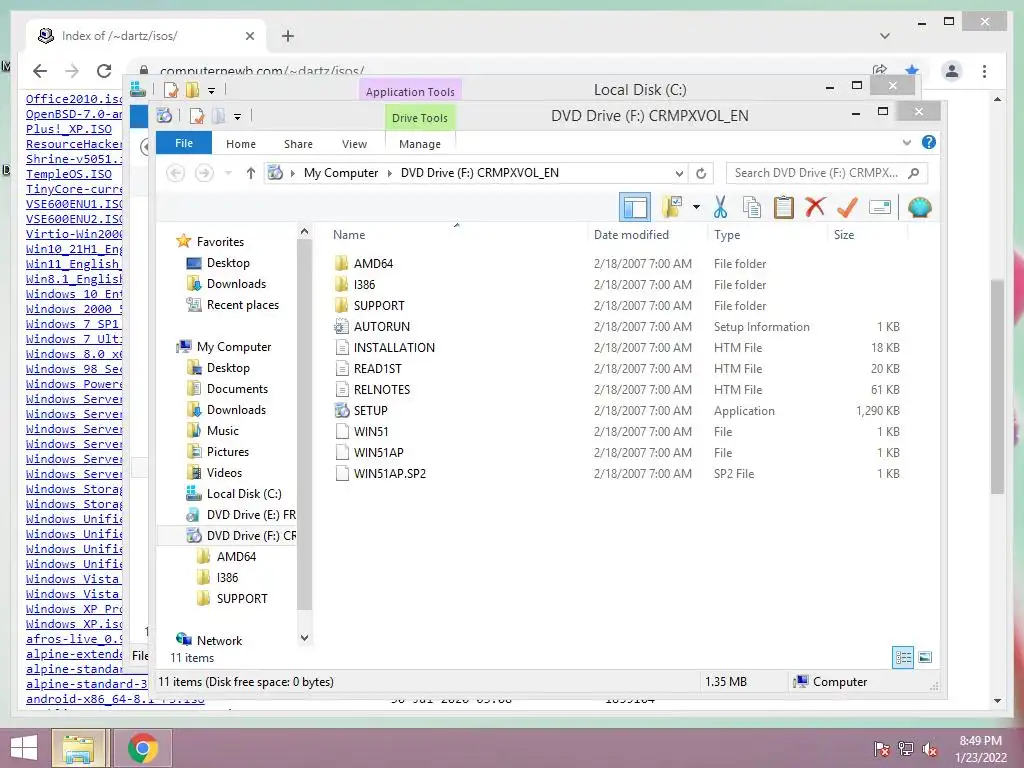Click the Office2010.iso link

tap(74, 99)
